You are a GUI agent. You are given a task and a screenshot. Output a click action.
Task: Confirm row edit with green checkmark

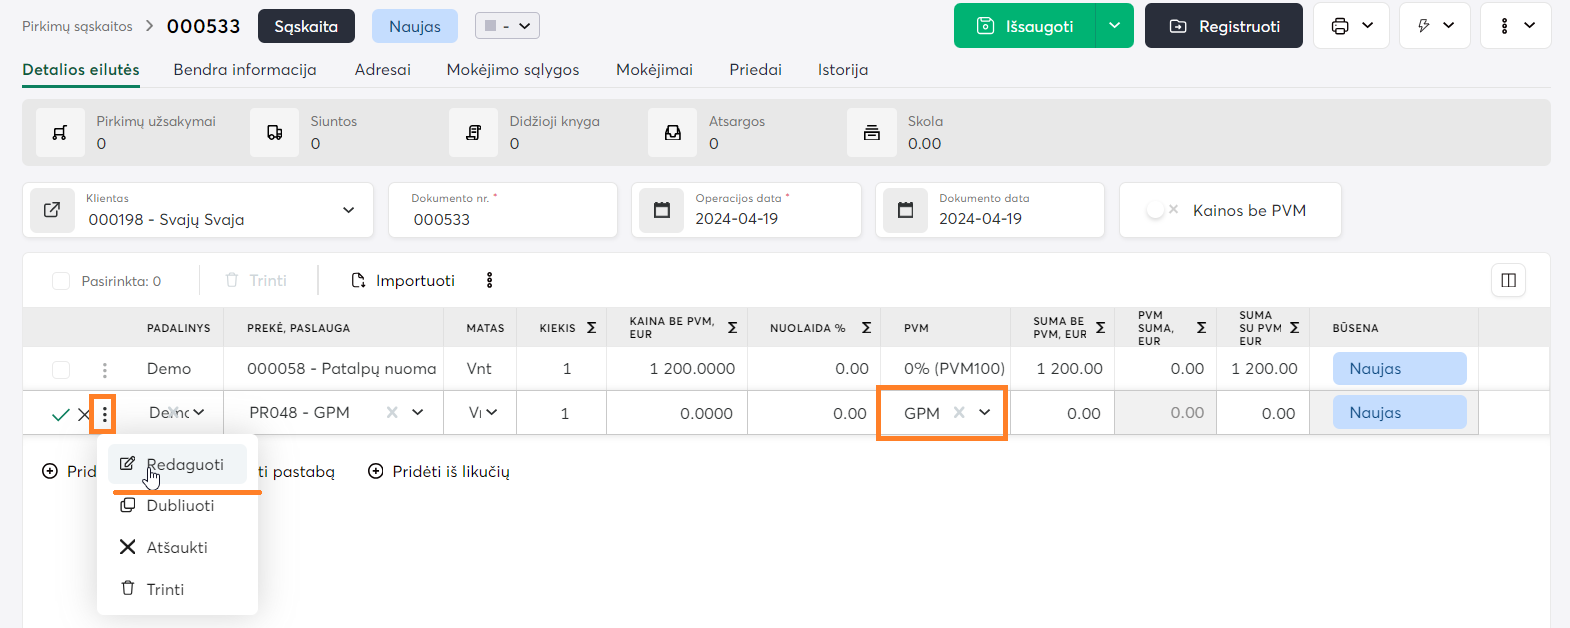(60, 414)
